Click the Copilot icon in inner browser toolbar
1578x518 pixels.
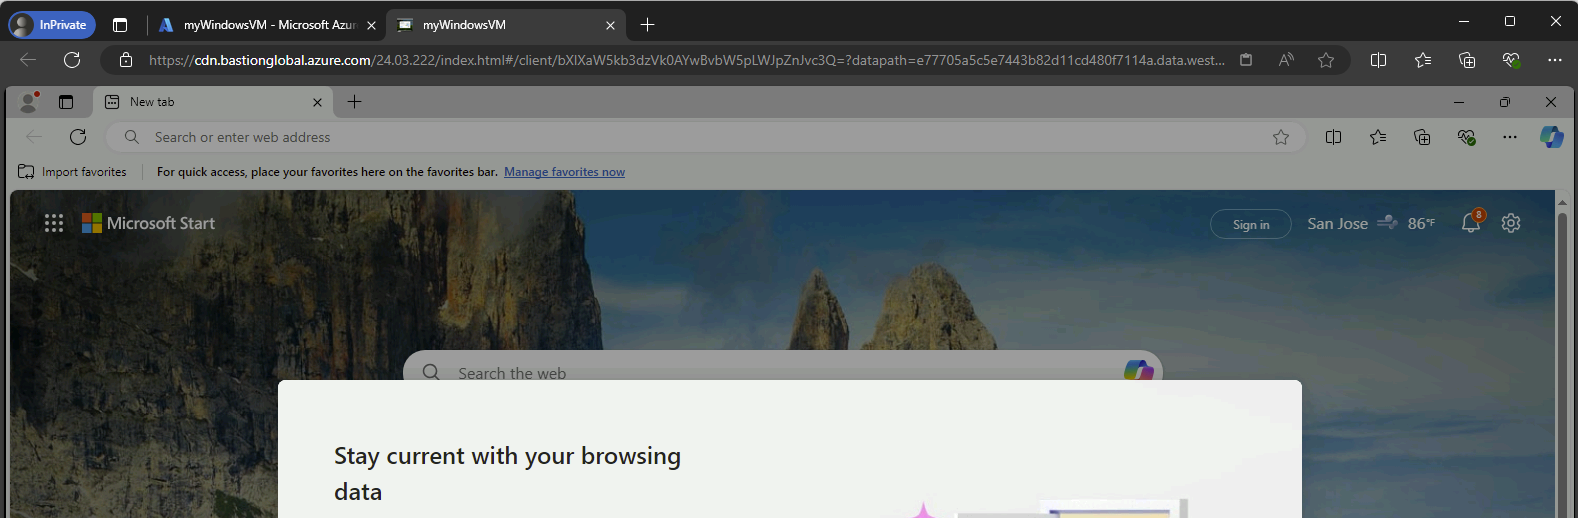pyautogui.click(x=1551, y=137)
